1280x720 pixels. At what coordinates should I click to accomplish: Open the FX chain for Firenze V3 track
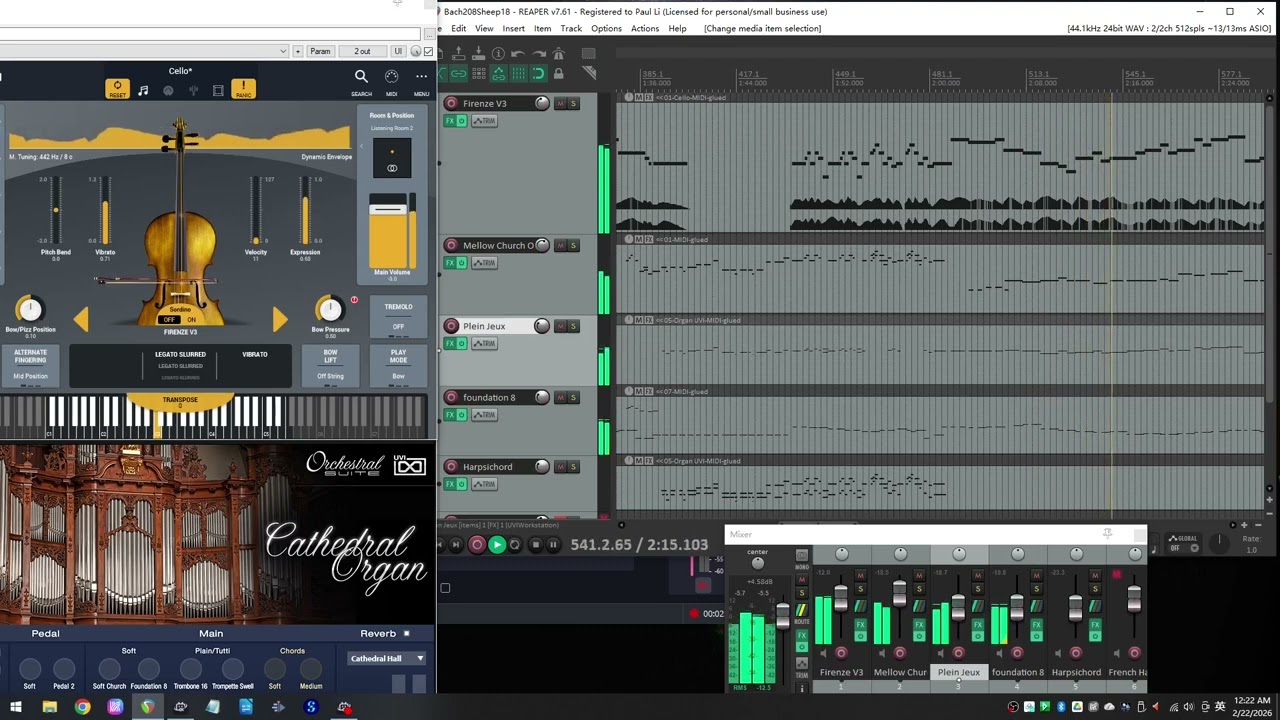pyautogui.click(x=450, y=121)
